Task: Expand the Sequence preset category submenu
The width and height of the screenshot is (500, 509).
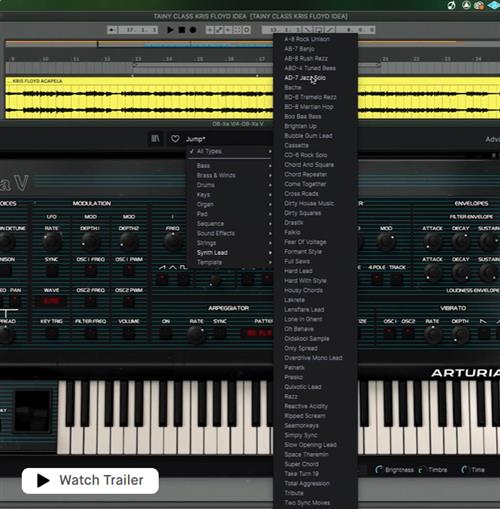Action: (x=230, y=224)
